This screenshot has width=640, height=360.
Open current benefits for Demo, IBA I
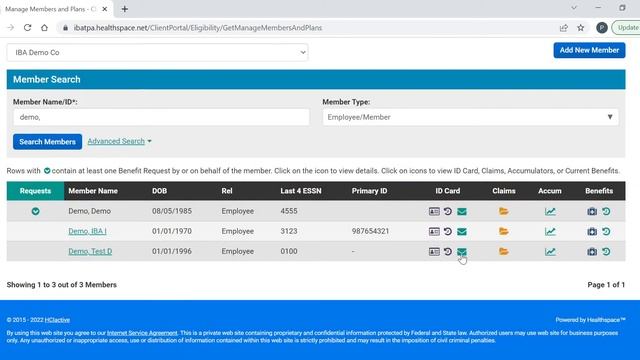coord(592,231)
